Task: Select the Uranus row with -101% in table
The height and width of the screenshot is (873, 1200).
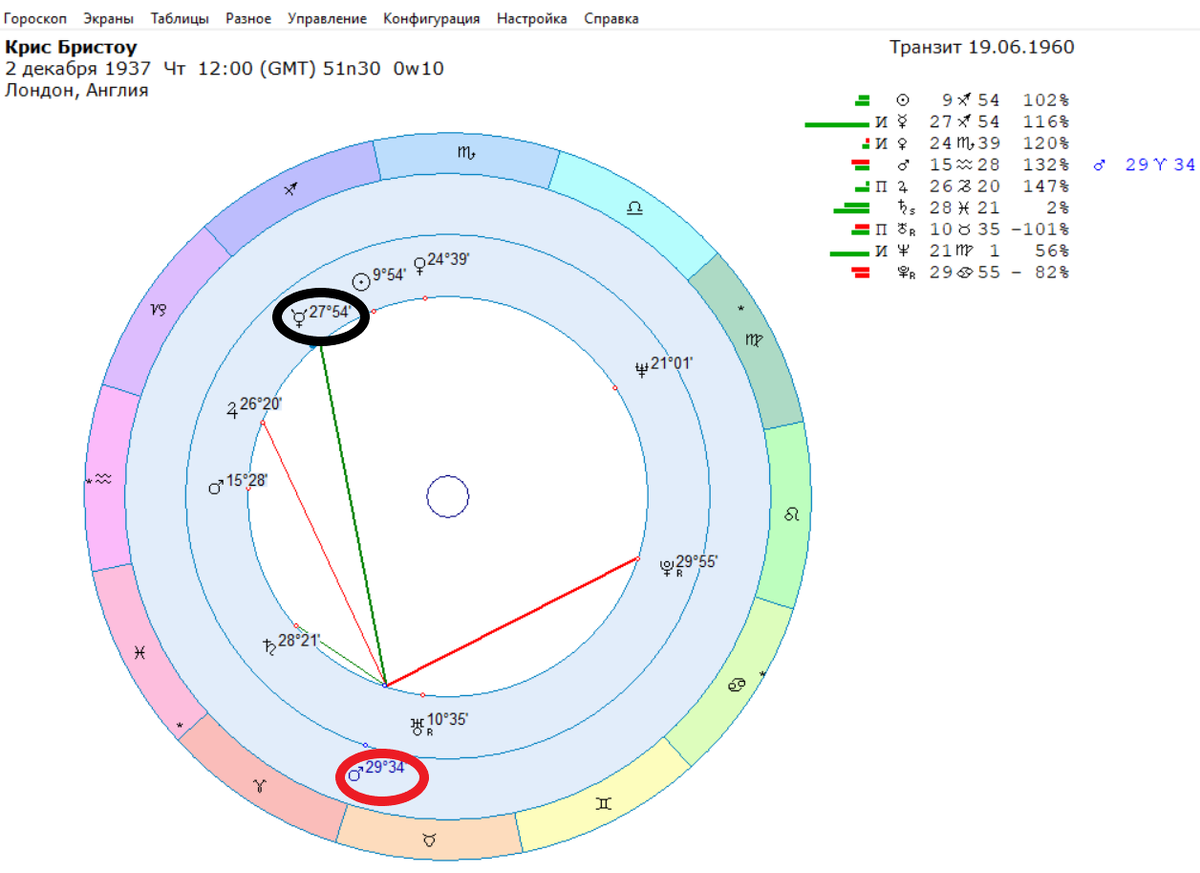Action: tap(960, 229)
